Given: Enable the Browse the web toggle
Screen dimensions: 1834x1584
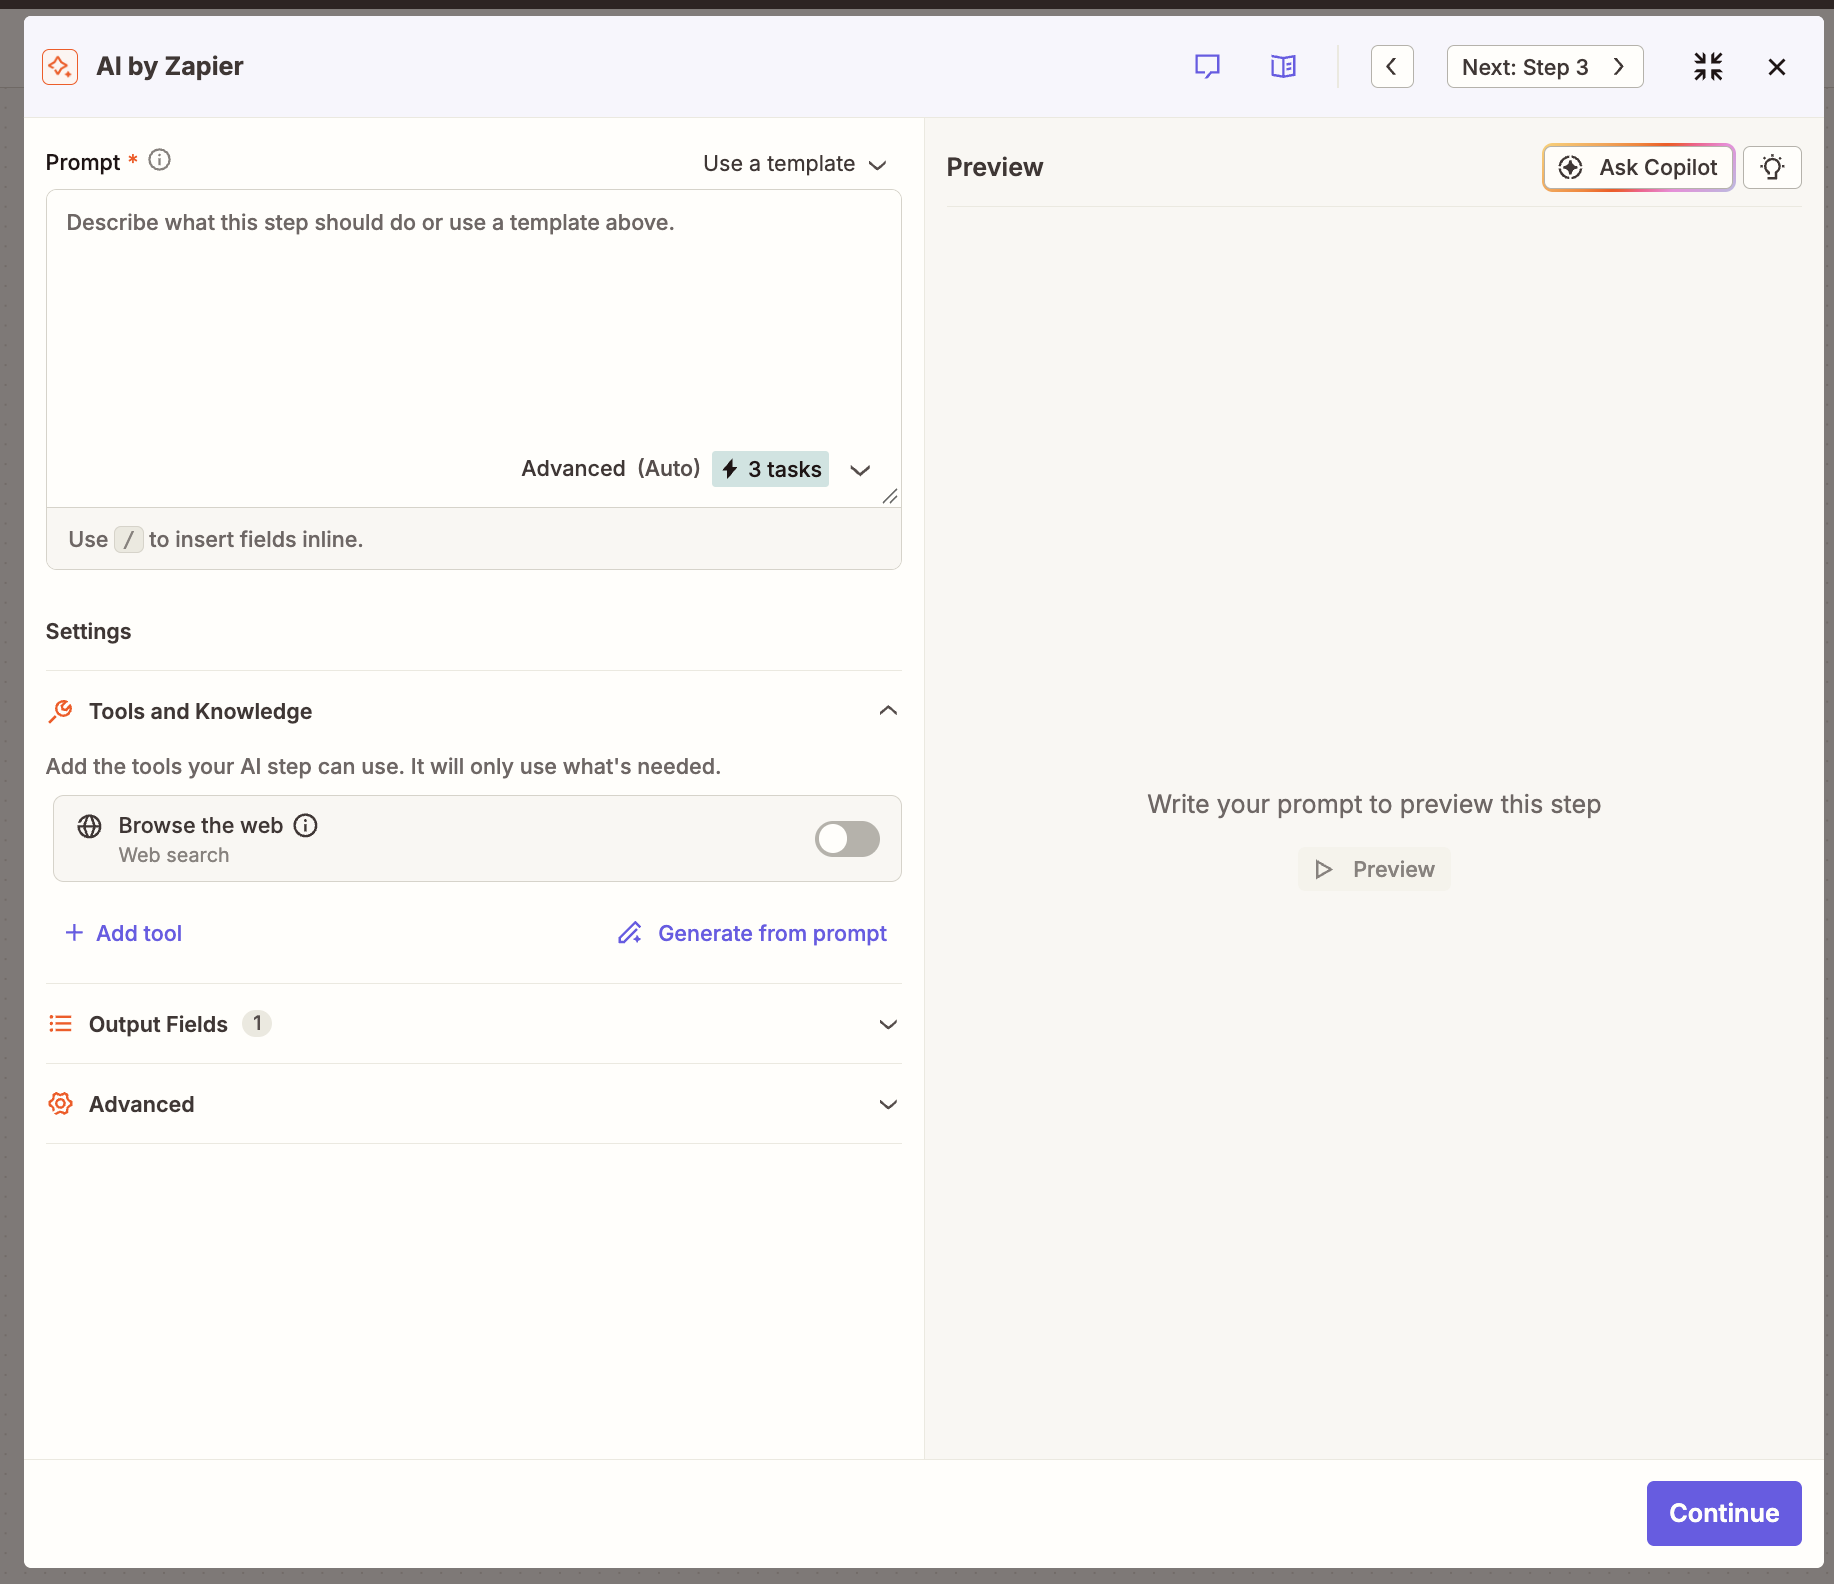Looking at the screenshot, I should click(x=847, y=839).
